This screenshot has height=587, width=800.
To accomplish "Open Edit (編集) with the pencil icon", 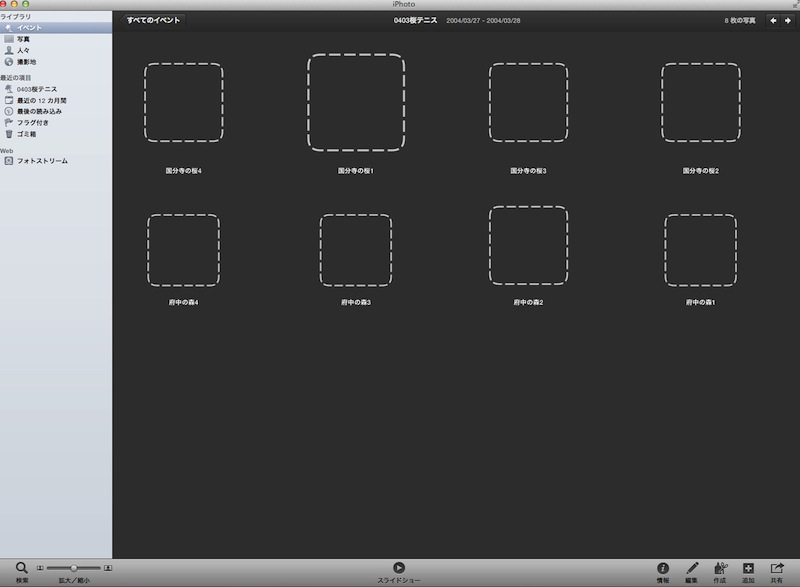I will [x=692, y=568].
